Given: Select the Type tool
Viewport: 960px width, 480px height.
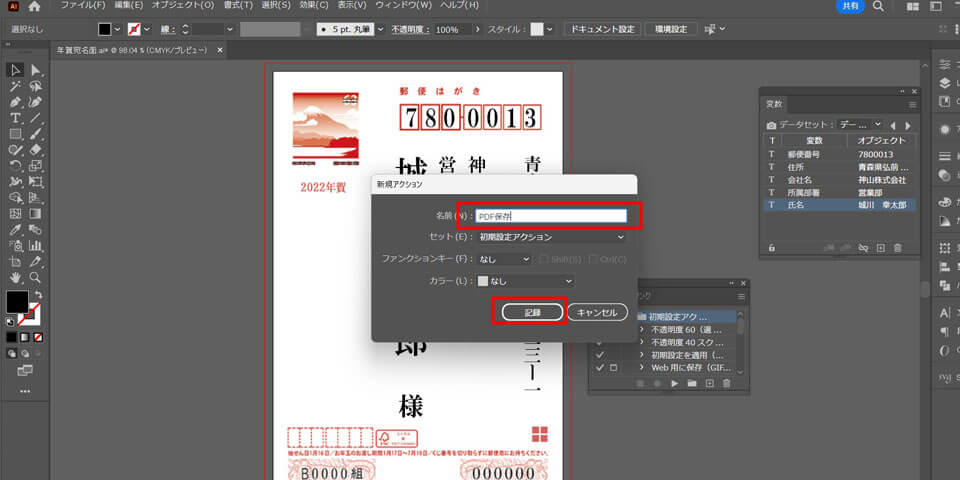Looking at the screenshot, I should 15,118.
